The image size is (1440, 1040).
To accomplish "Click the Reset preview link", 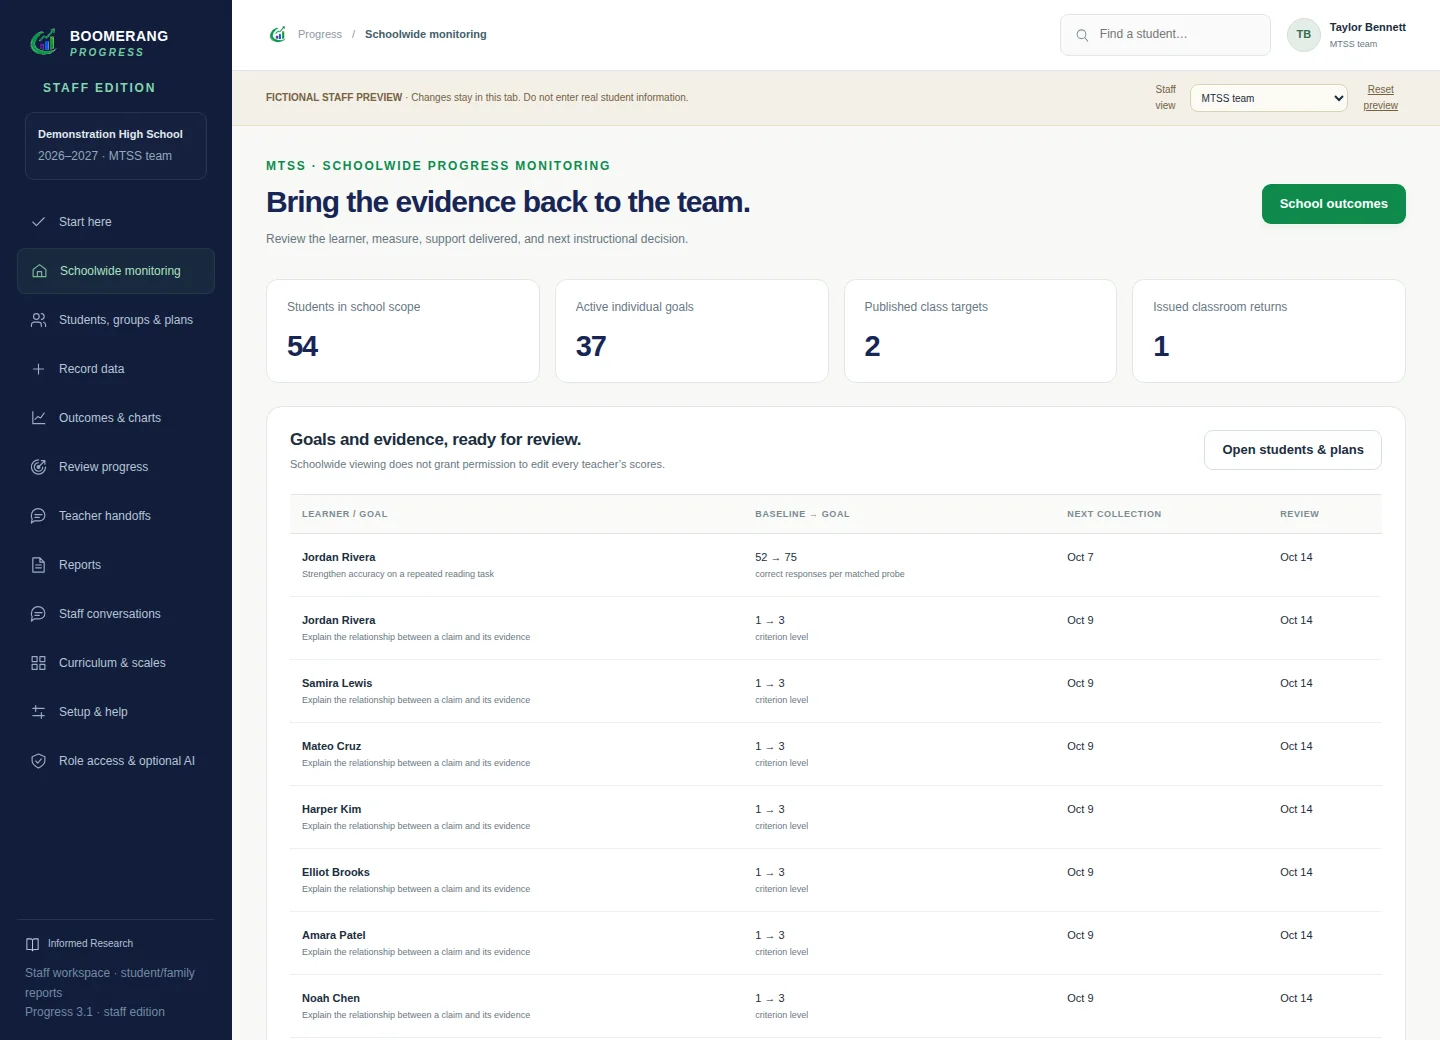I will [1380, 97].
